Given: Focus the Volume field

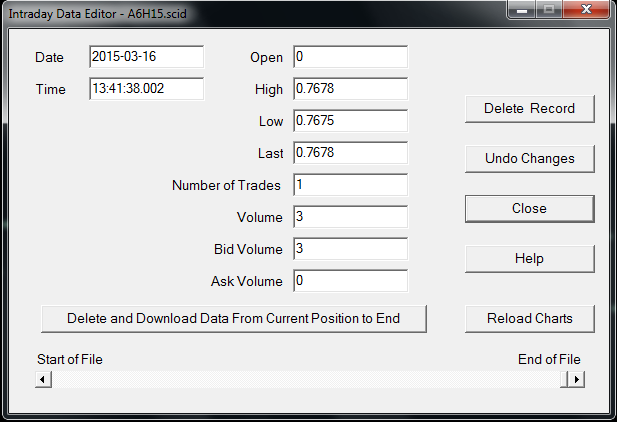Looking at the screenshot, I should tap(350, 217).
